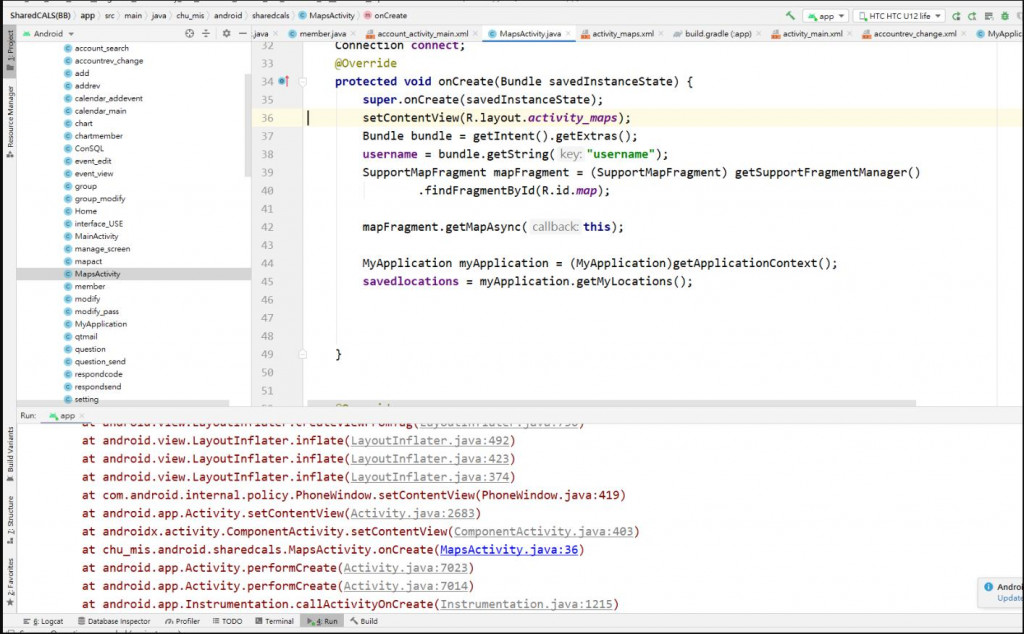Open the Database Inspector tool window
Viewport: 1024px width, 634px height.
pos(114,621)
